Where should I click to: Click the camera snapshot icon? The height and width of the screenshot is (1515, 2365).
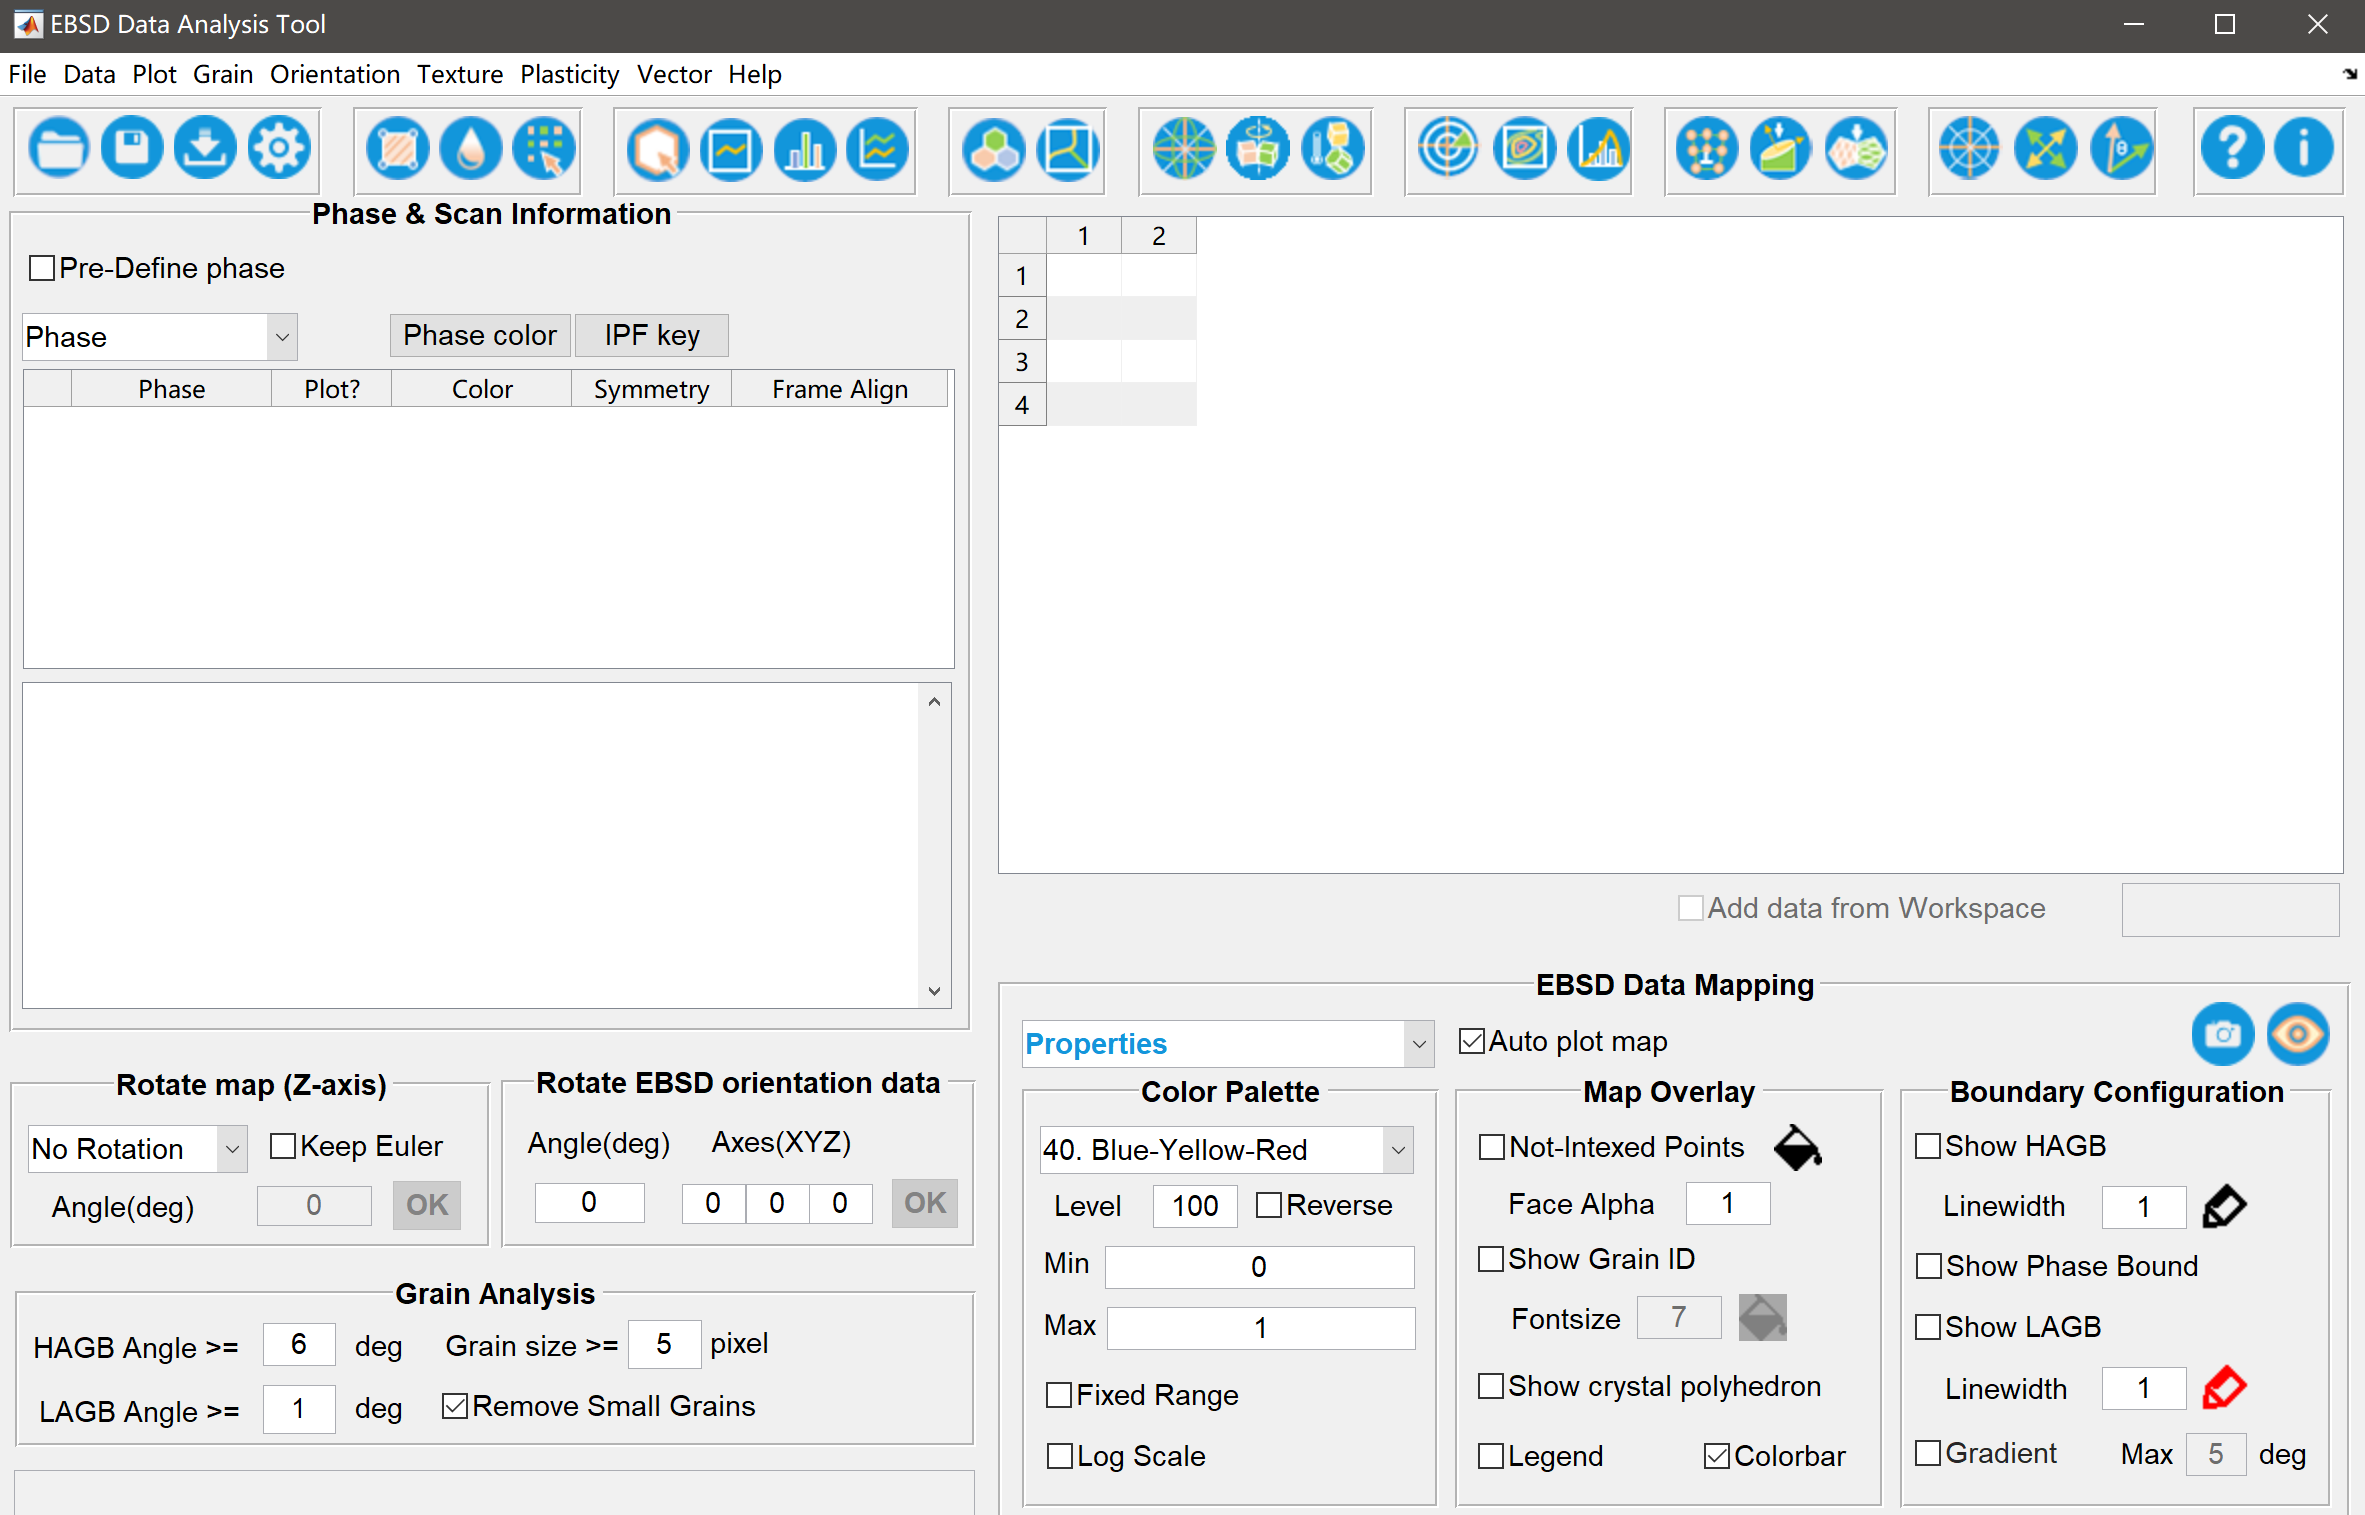tap(2222, 1034)
